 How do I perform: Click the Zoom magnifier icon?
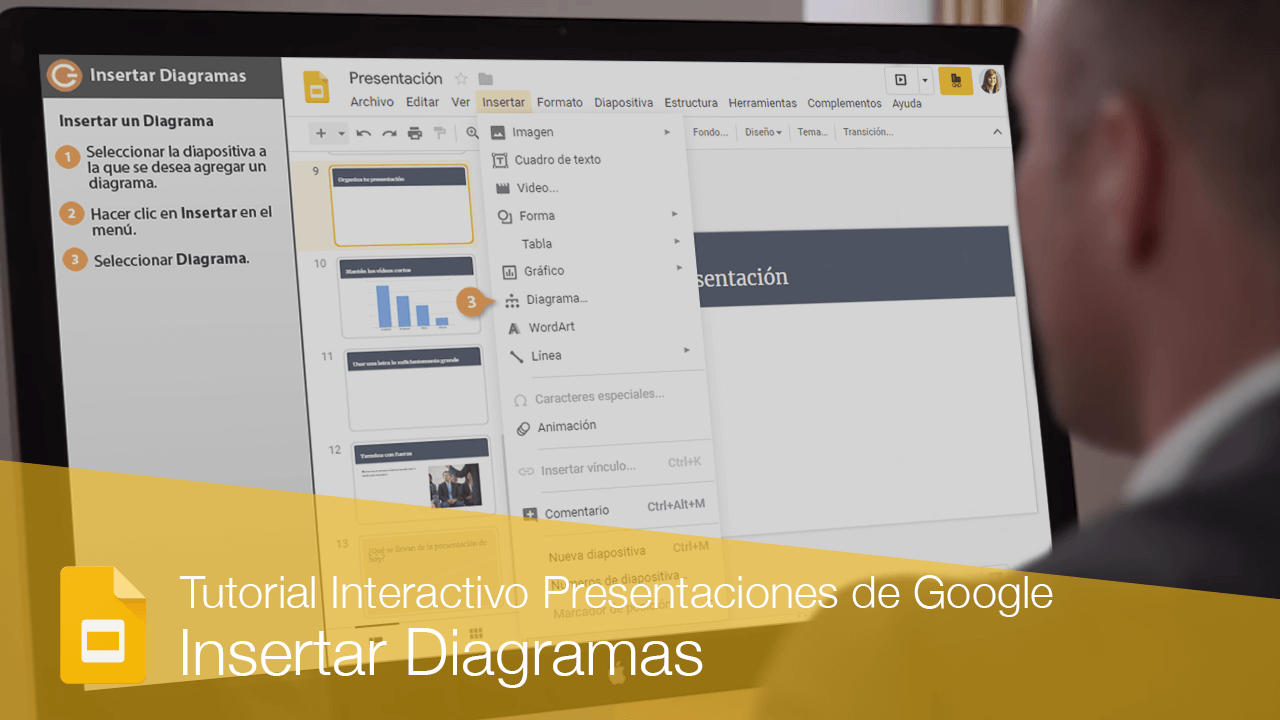pos(472,133)
